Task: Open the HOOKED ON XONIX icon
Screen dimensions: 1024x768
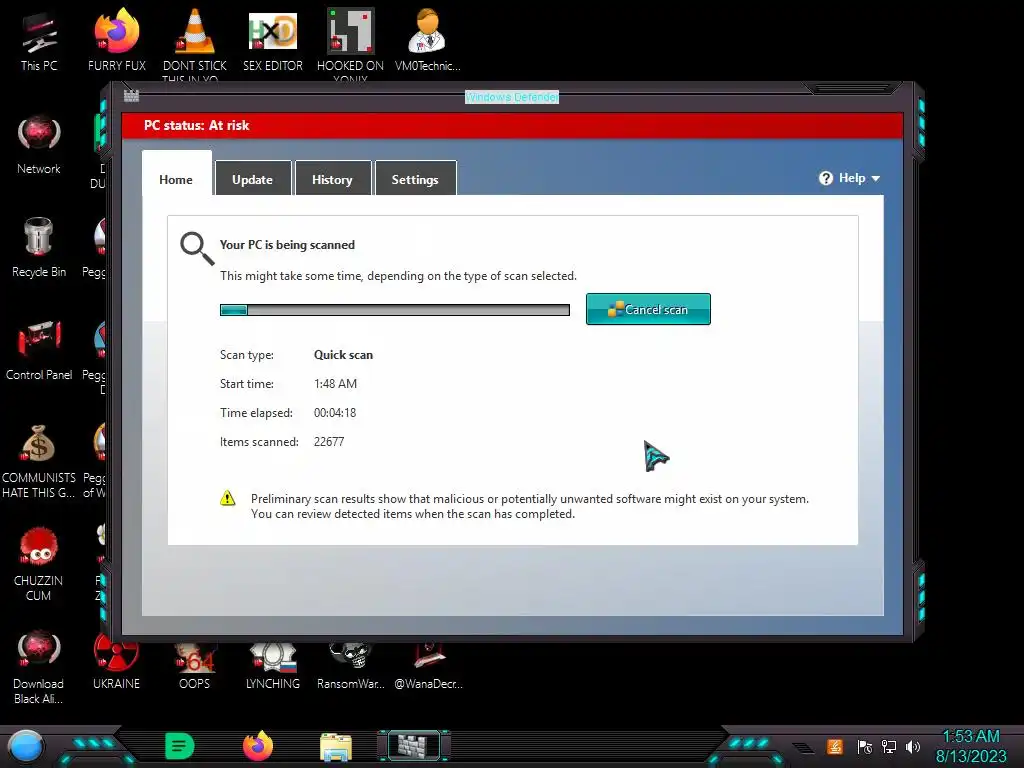Action: [x=350, y=40]
